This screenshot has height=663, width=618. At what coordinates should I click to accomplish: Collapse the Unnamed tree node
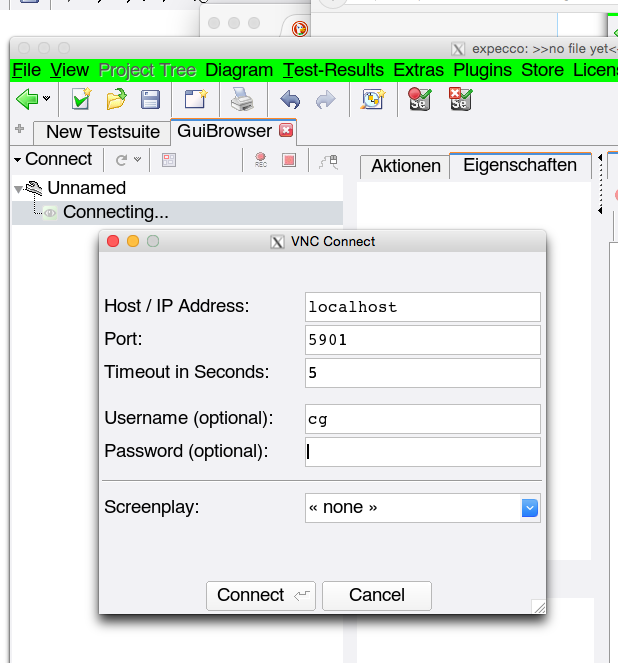pyautogui.click(x=18, y=188)
